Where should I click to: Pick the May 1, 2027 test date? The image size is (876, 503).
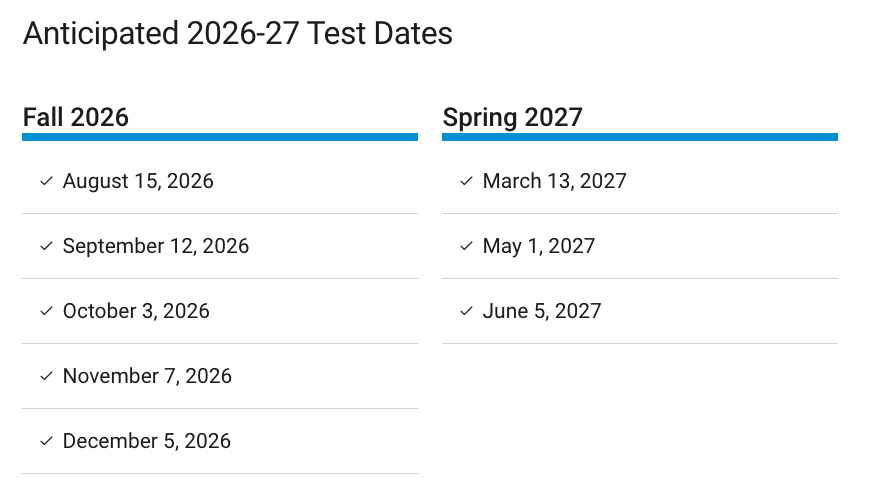[x=538, y=246]
